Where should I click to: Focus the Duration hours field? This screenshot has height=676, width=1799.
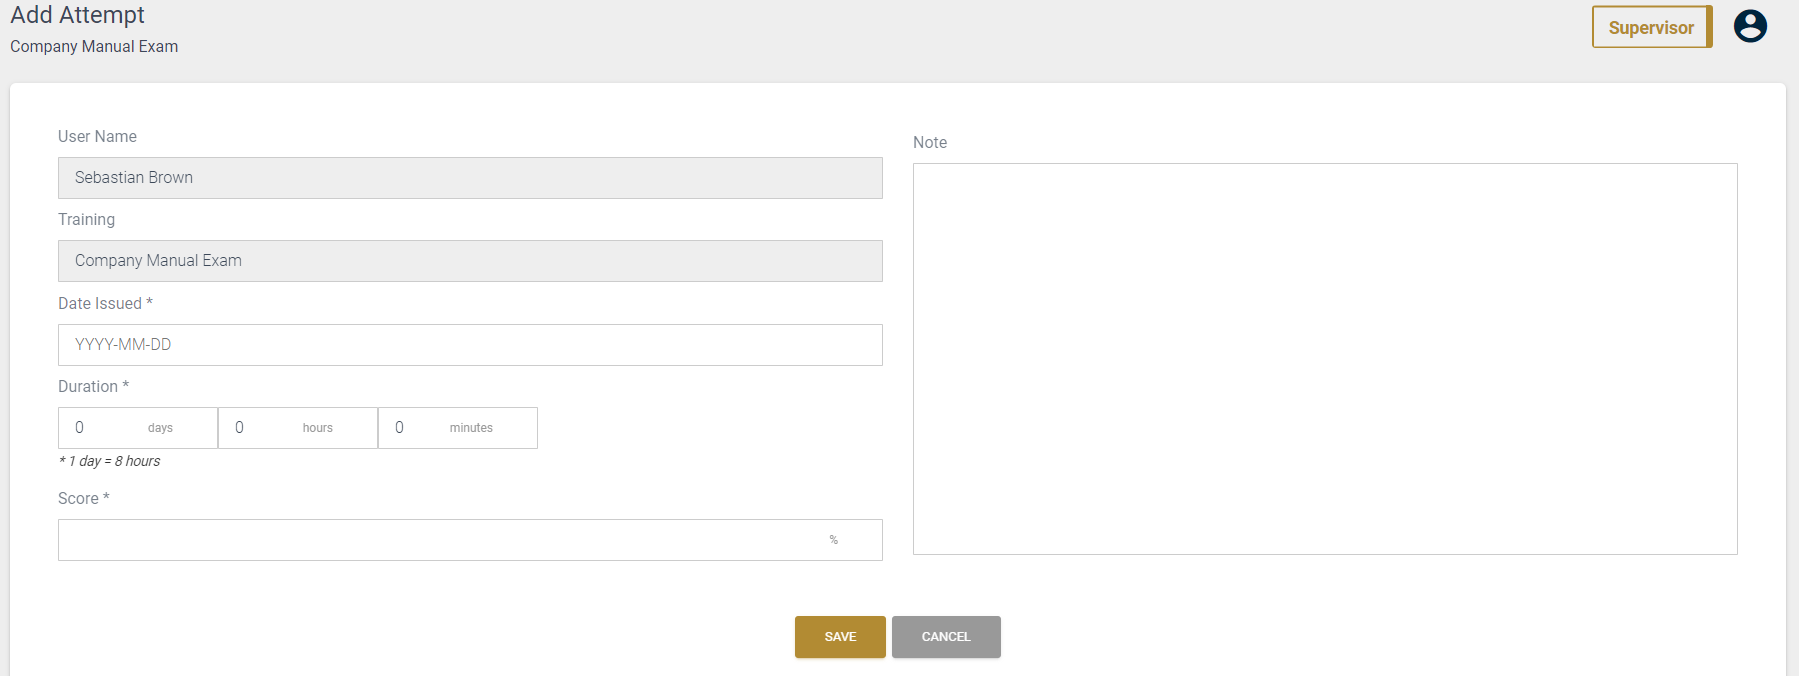[298, 428]
